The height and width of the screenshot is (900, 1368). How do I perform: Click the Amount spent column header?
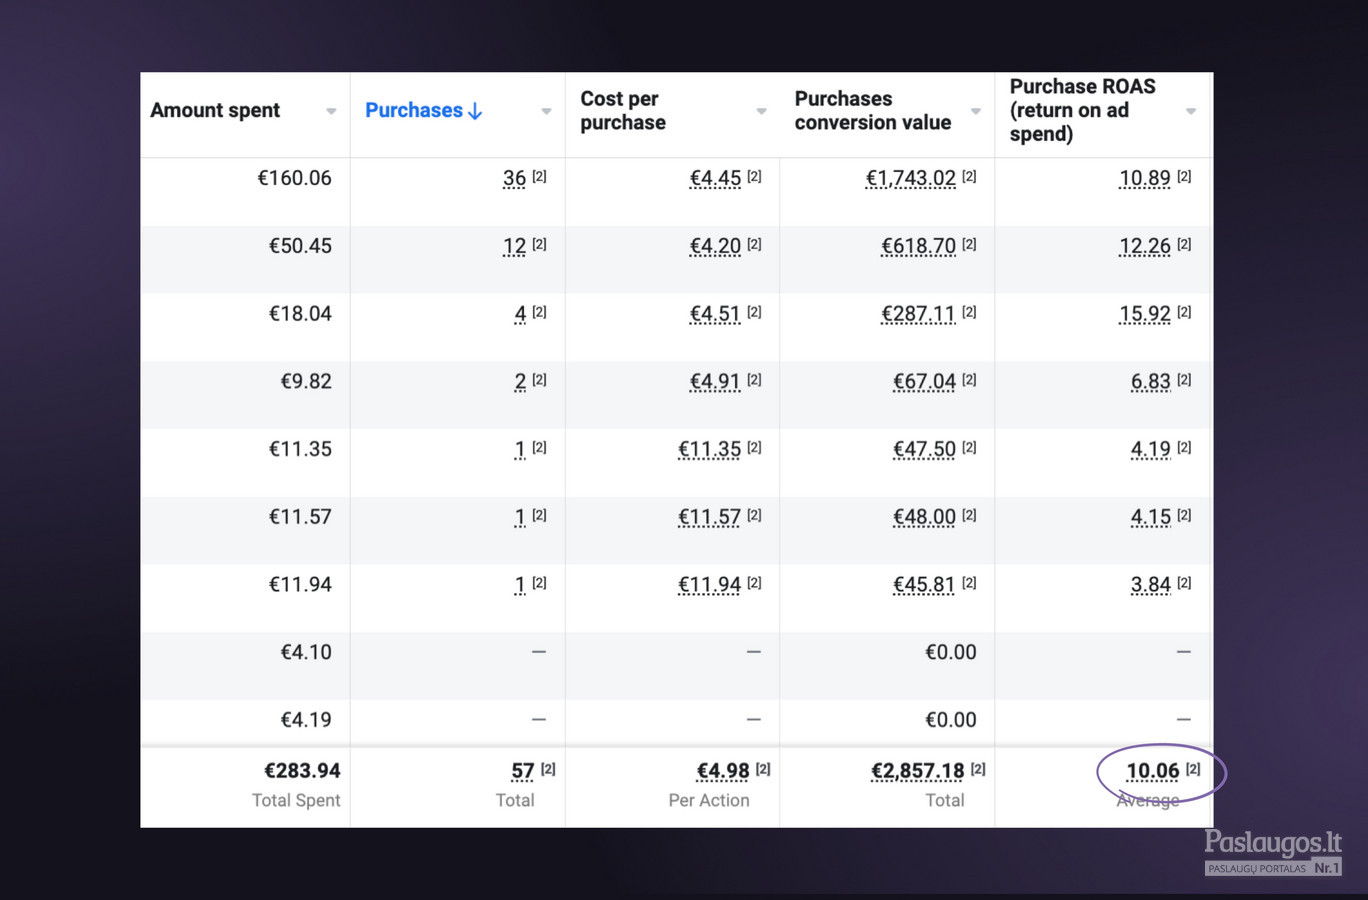(x=215, y=110)
